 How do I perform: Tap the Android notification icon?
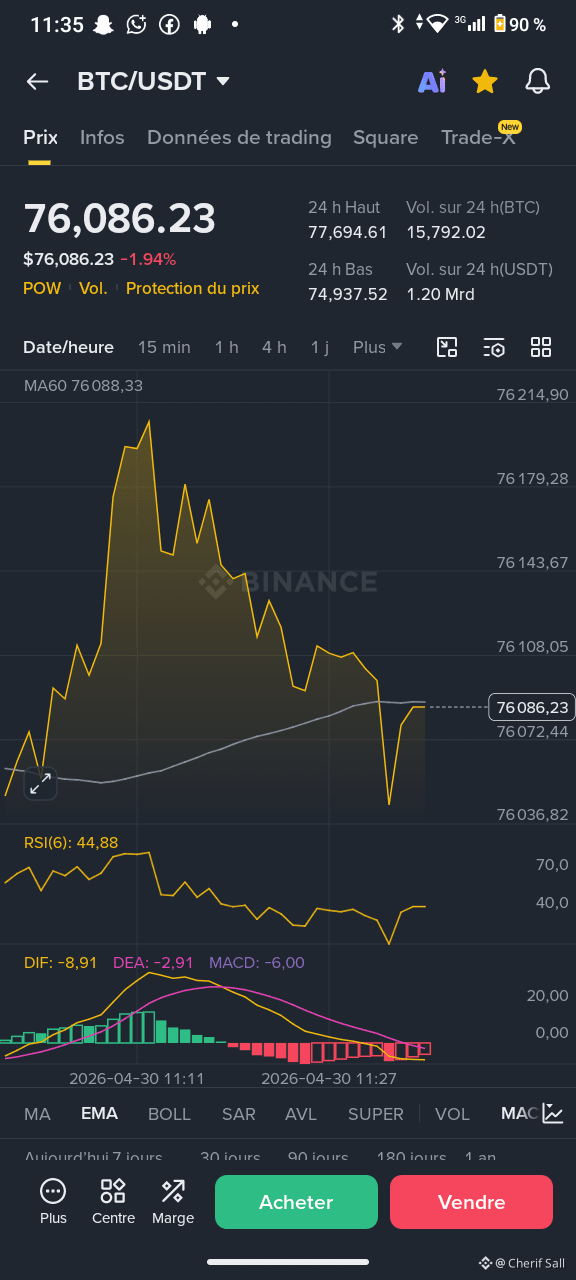pyautogui.click(x=201, y=24)
